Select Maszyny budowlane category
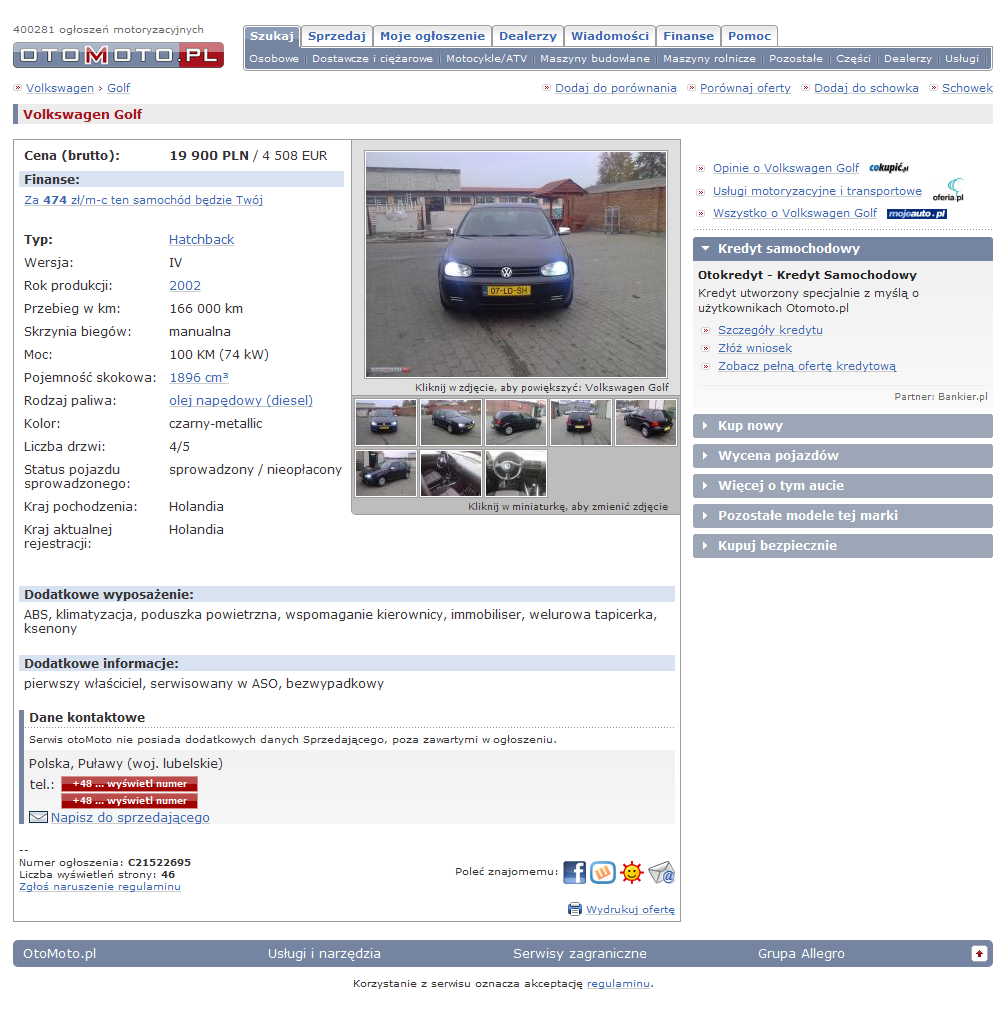Image resolution: width=1006 pixels, height=1009 pixels. click(x=595, y=59)
